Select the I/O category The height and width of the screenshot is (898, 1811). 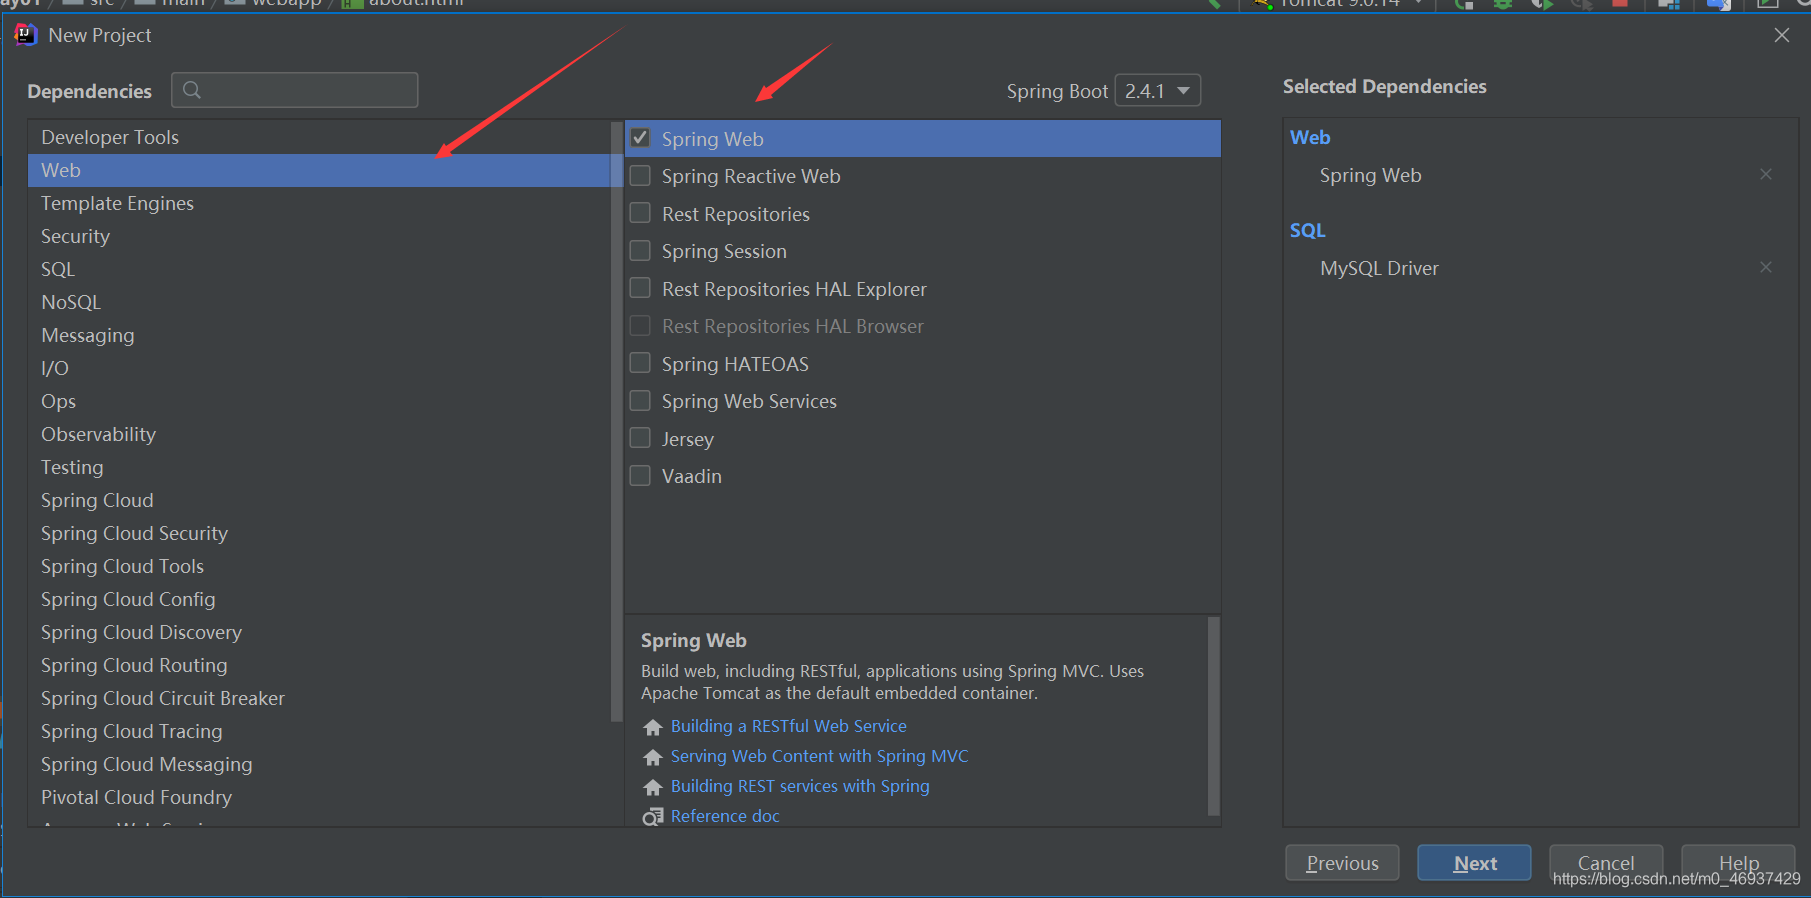(319, 368)
